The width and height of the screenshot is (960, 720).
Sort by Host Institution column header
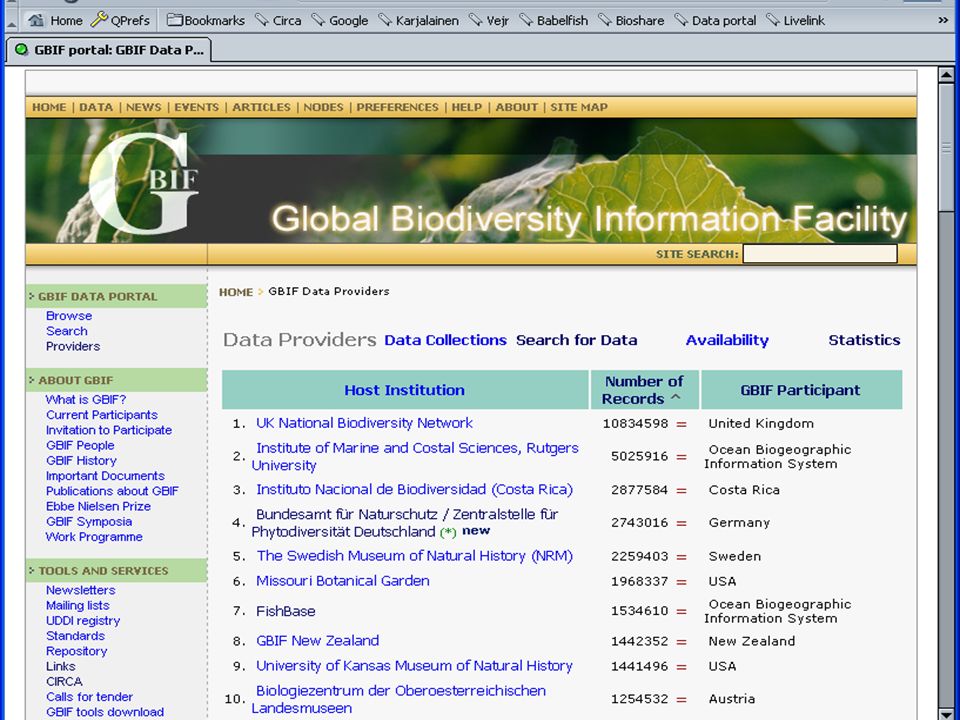coord(405,390)
